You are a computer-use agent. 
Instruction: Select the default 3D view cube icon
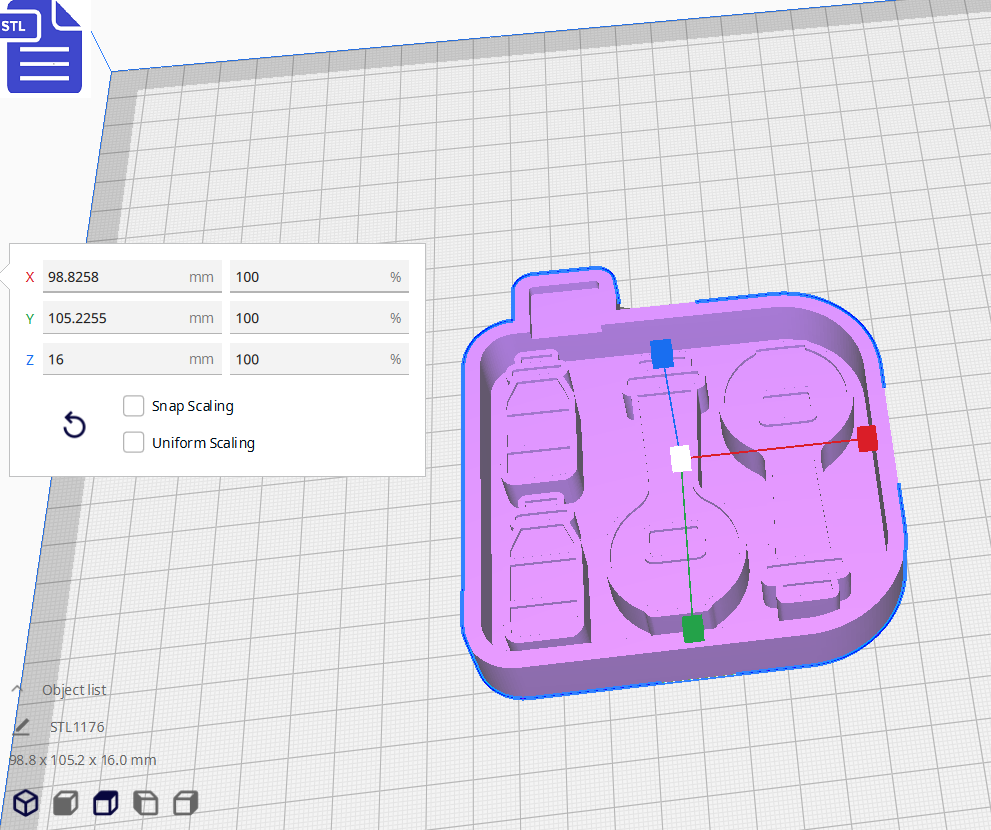coord(24,803)
